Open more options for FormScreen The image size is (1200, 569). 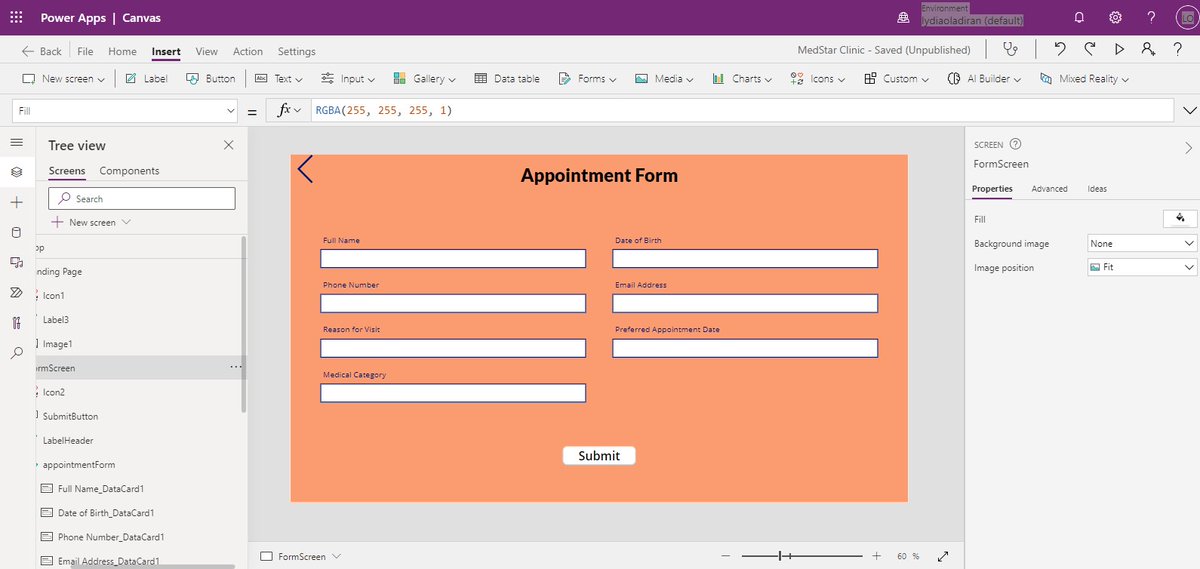[x=236, y=367]
